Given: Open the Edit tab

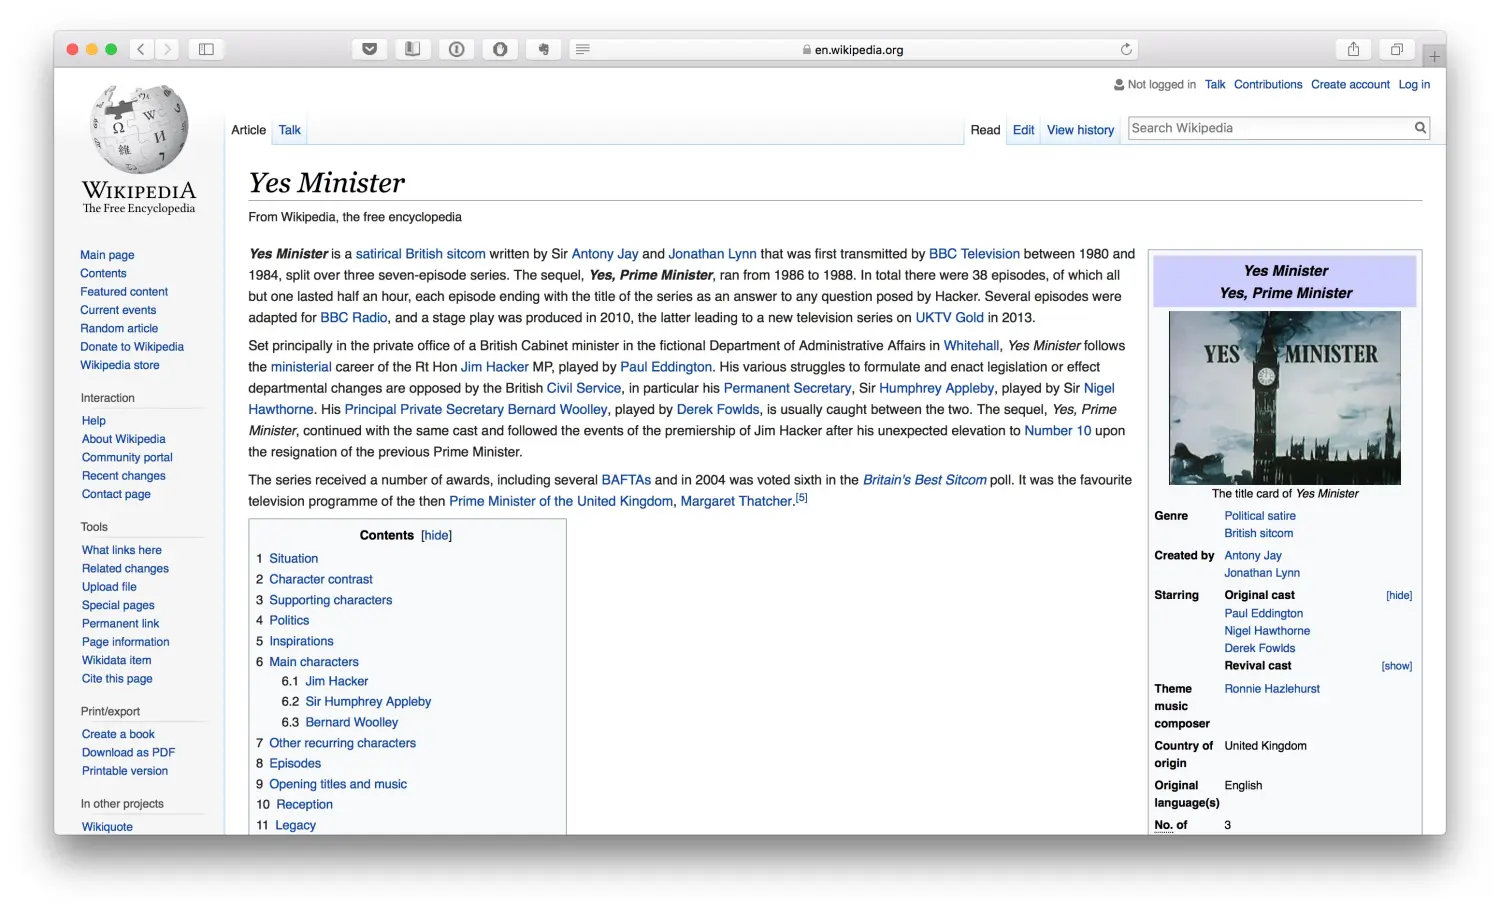Looking at the screenshot, I should (x=1023, y=130).
